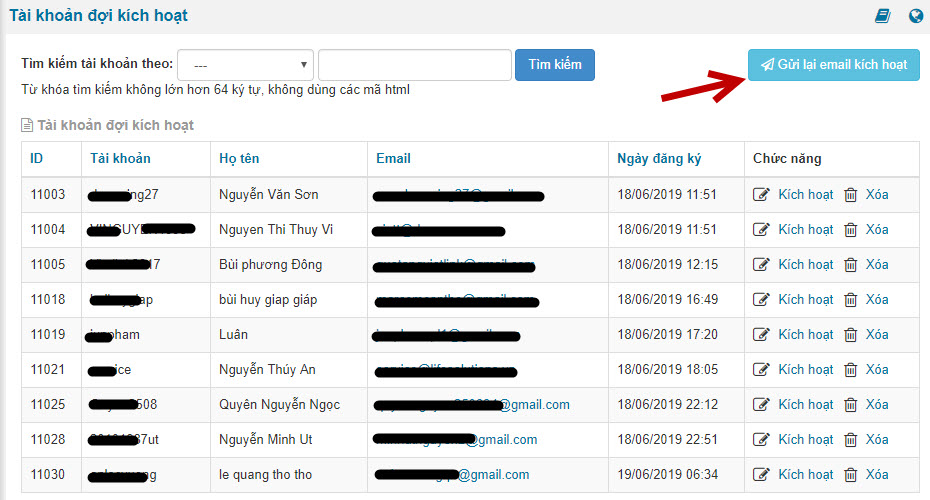Activate account 11004 via Kích hoạt link
This screenshot has height=500, width=930.
805,230
